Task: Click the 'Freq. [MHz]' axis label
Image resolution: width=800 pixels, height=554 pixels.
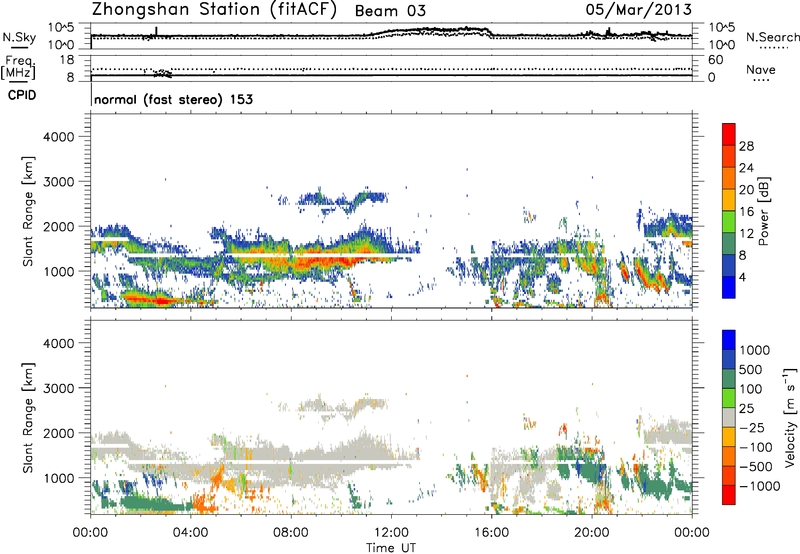Action: [18, 68]
